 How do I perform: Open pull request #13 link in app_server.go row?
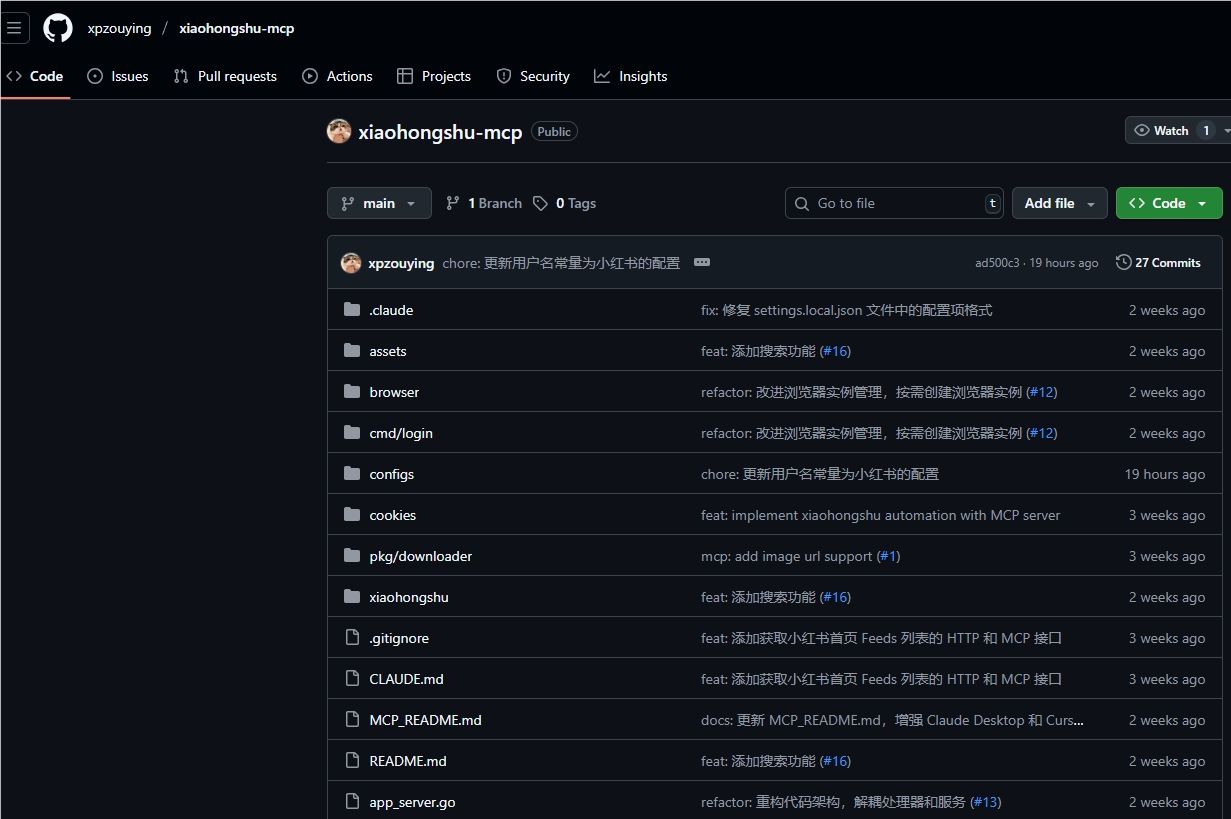click(x=985, y=802)
